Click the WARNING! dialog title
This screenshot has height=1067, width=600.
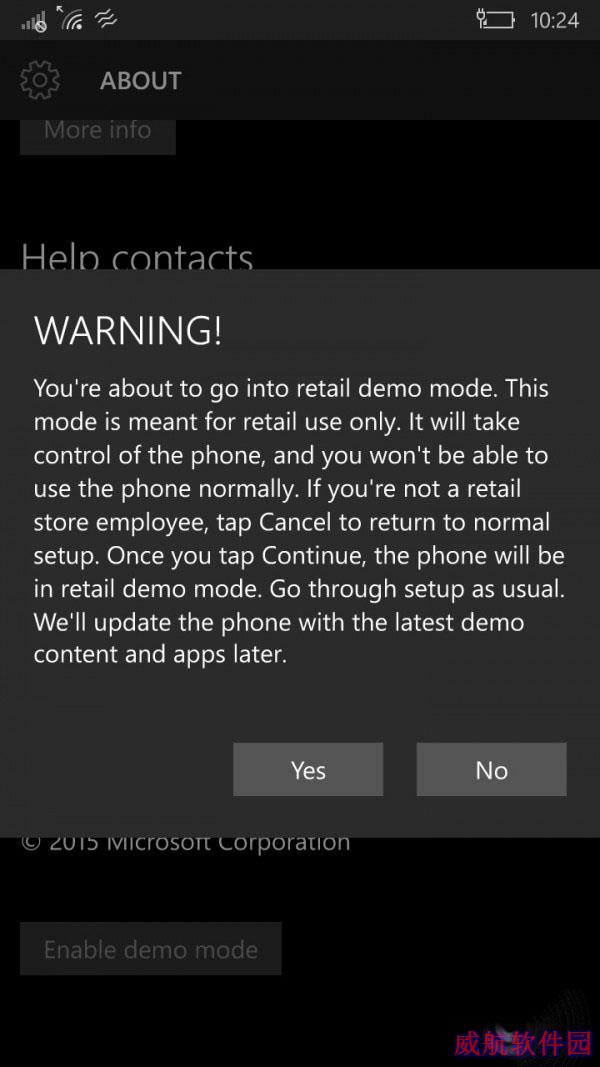click(x=128, y=331)
